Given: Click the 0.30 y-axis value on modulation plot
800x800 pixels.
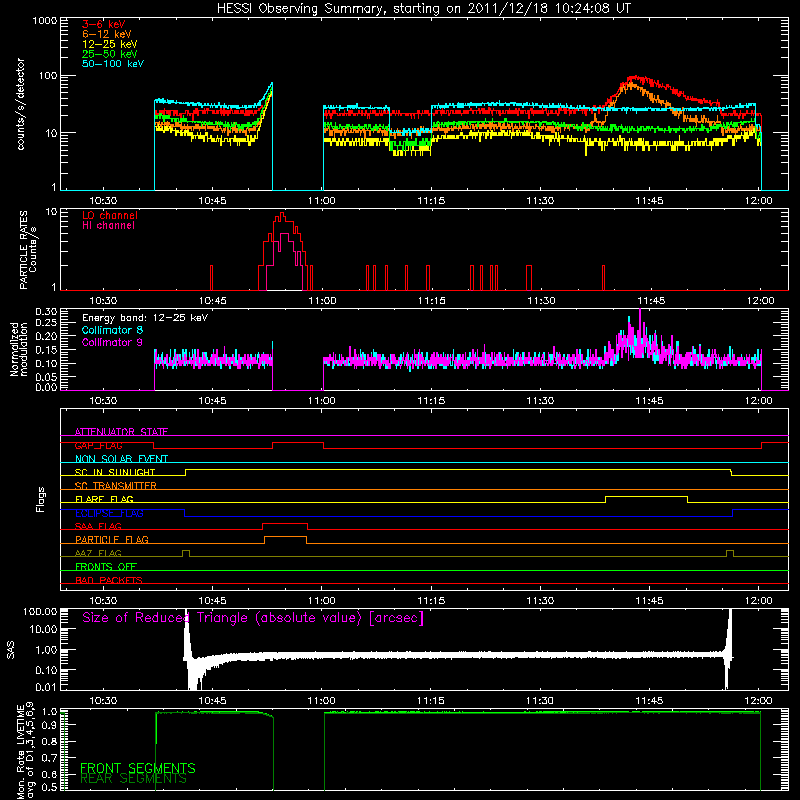Looking at the screenshot, I should (46, 311).
